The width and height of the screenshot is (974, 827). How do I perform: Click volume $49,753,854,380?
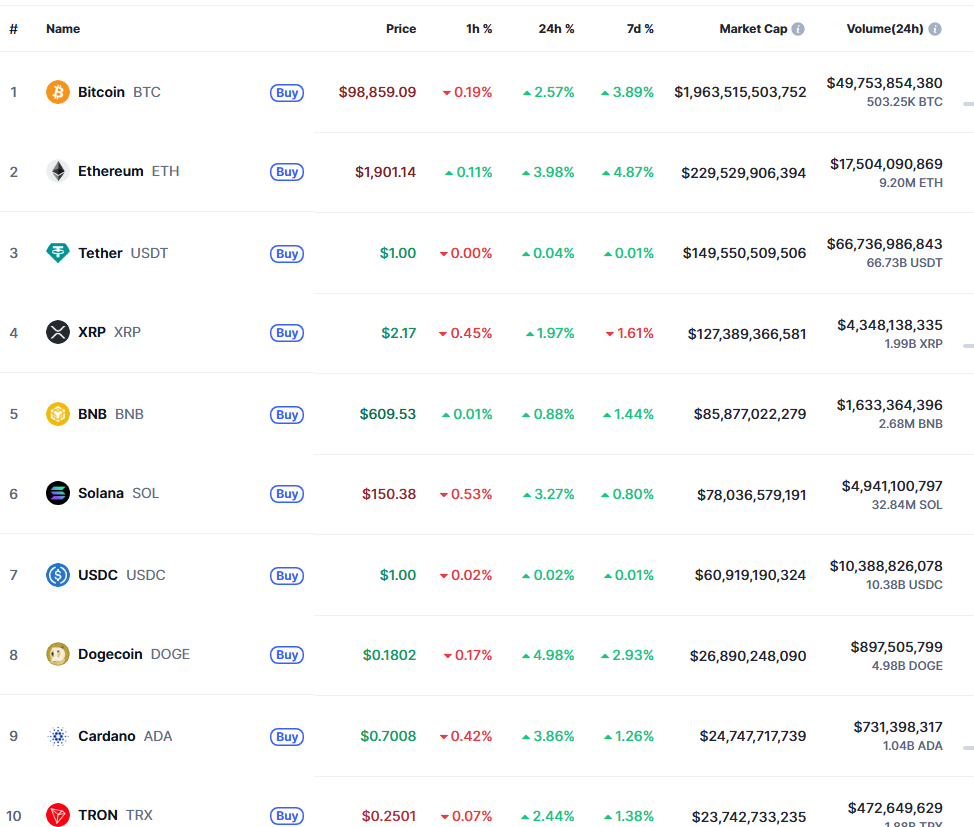[885, 83]
